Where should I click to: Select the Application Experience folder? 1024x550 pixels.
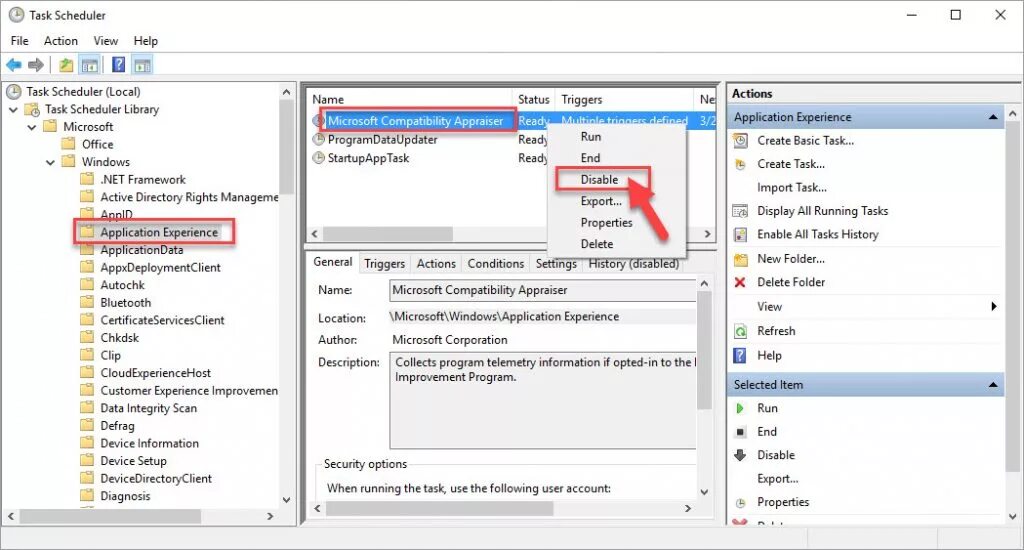(x=159, y=232)
